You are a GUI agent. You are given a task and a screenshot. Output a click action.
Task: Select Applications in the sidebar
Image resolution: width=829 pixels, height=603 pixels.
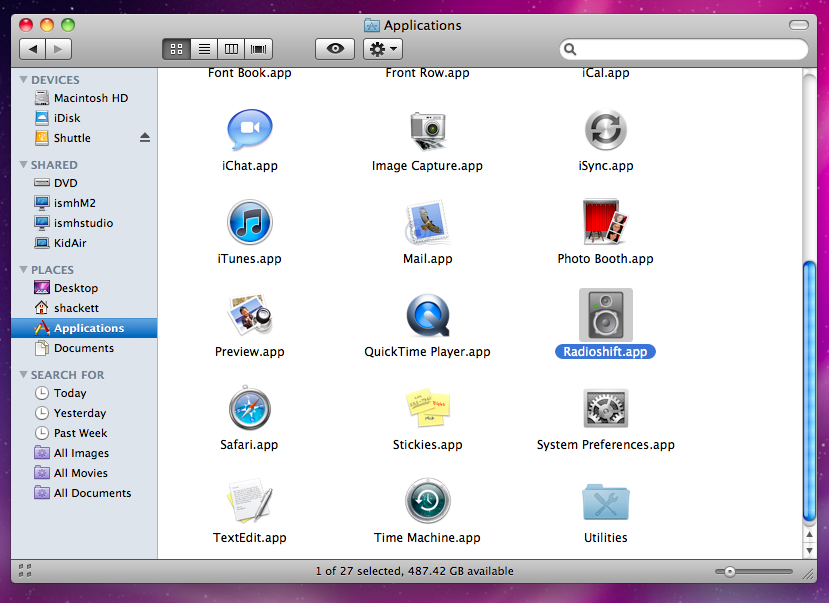pyautogui.click(x=84, y=328)
